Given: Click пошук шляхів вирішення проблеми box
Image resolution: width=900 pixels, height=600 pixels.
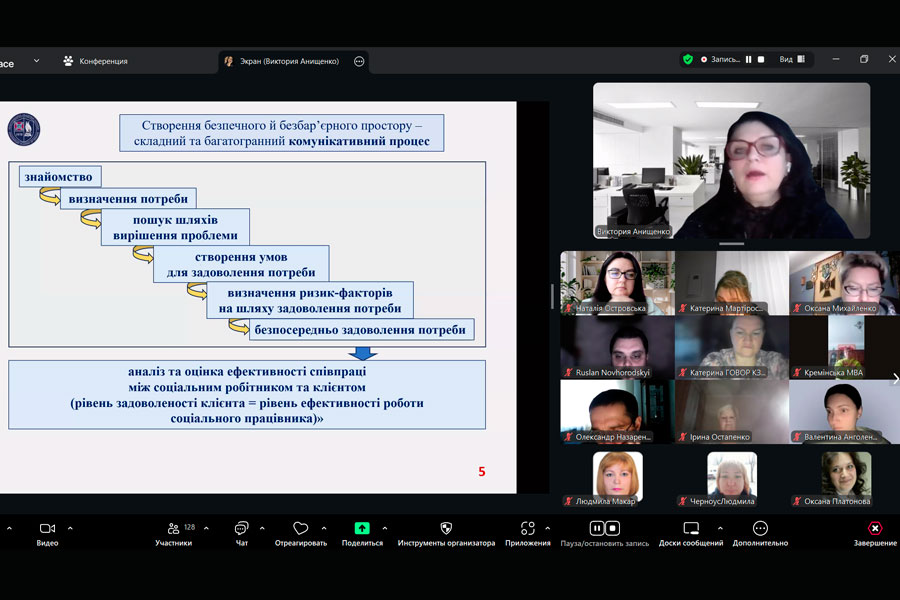Looking at the screenshot, I should 175,227.
